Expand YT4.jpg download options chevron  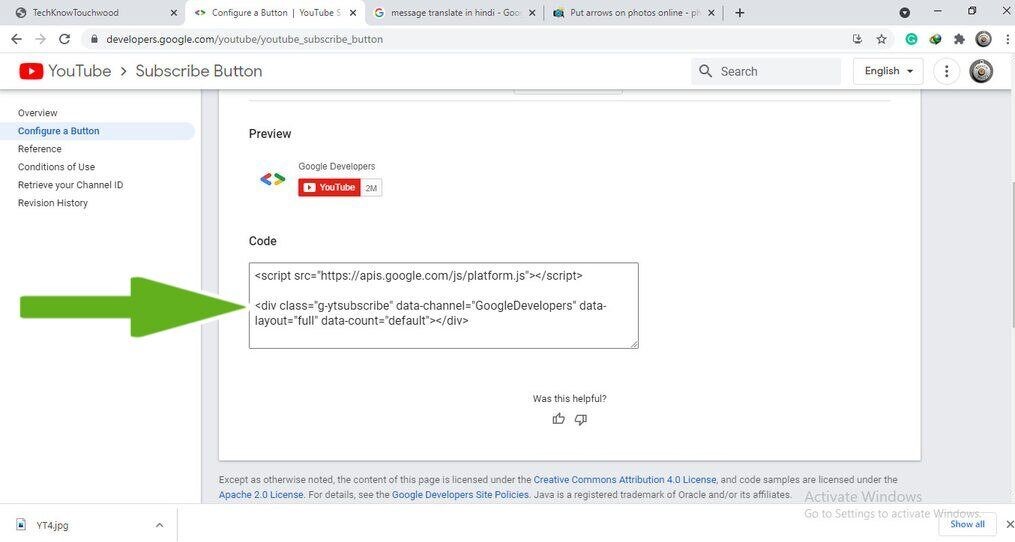(159, 525)
